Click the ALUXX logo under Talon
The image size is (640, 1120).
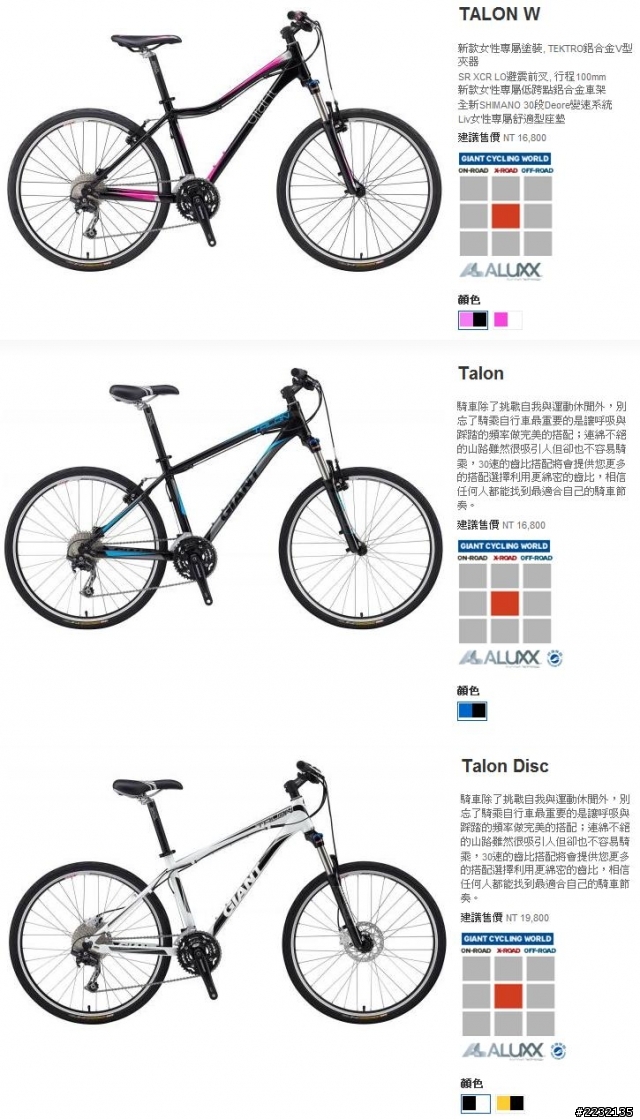[500, 658]
